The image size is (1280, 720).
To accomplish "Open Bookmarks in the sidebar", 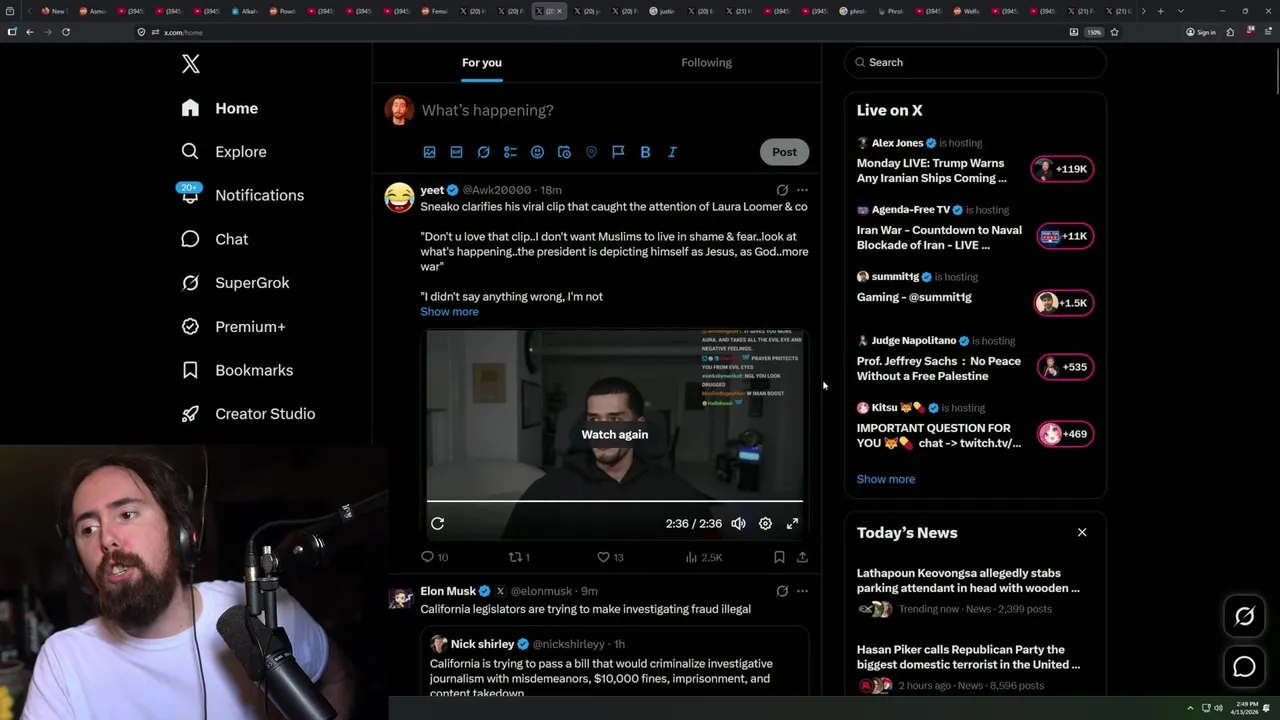I will click(237, 370).
